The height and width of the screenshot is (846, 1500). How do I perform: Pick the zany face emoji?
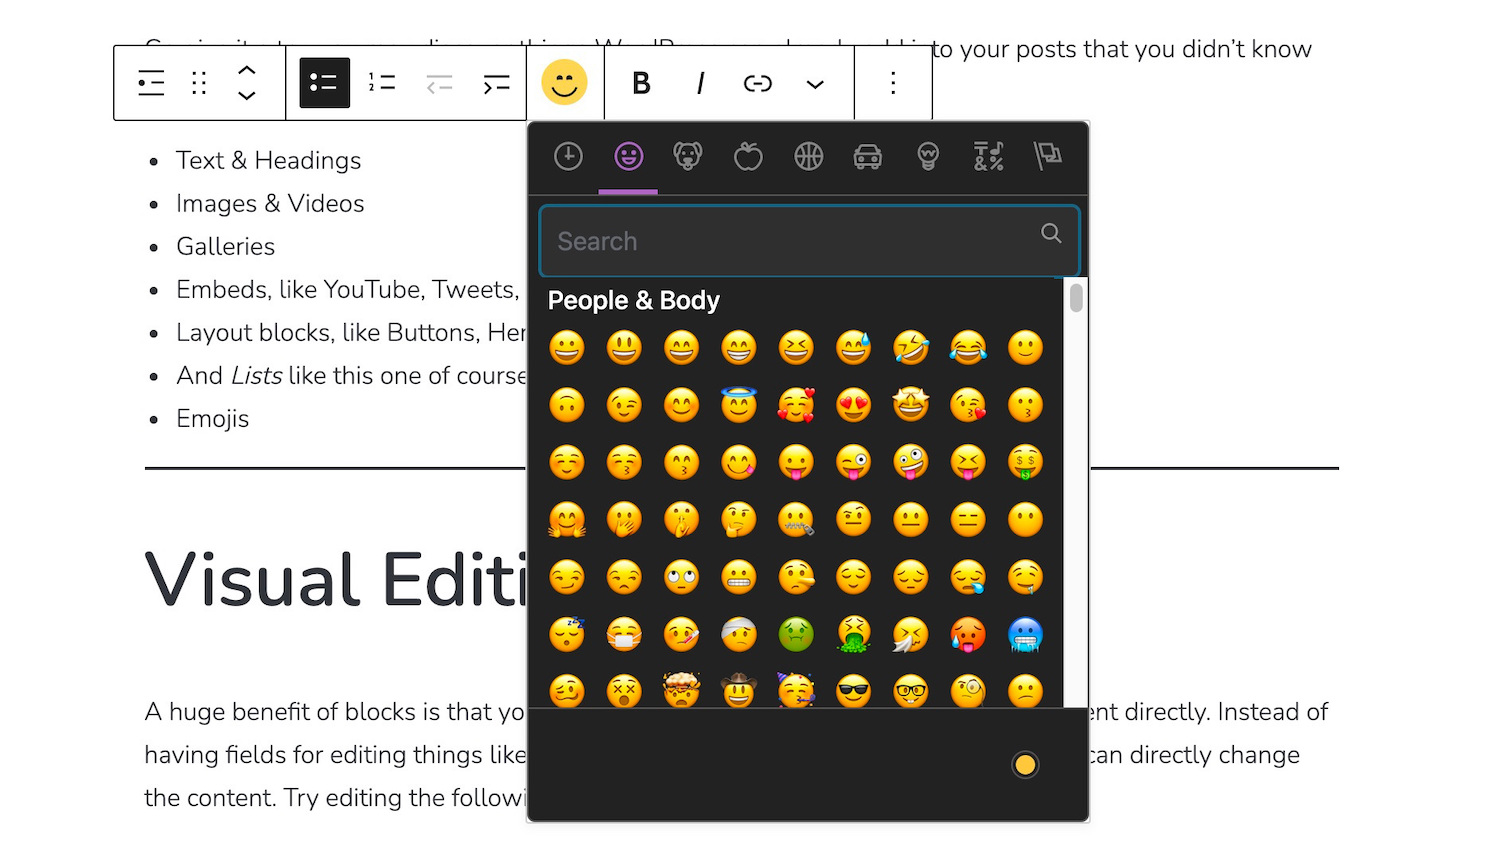911,462
